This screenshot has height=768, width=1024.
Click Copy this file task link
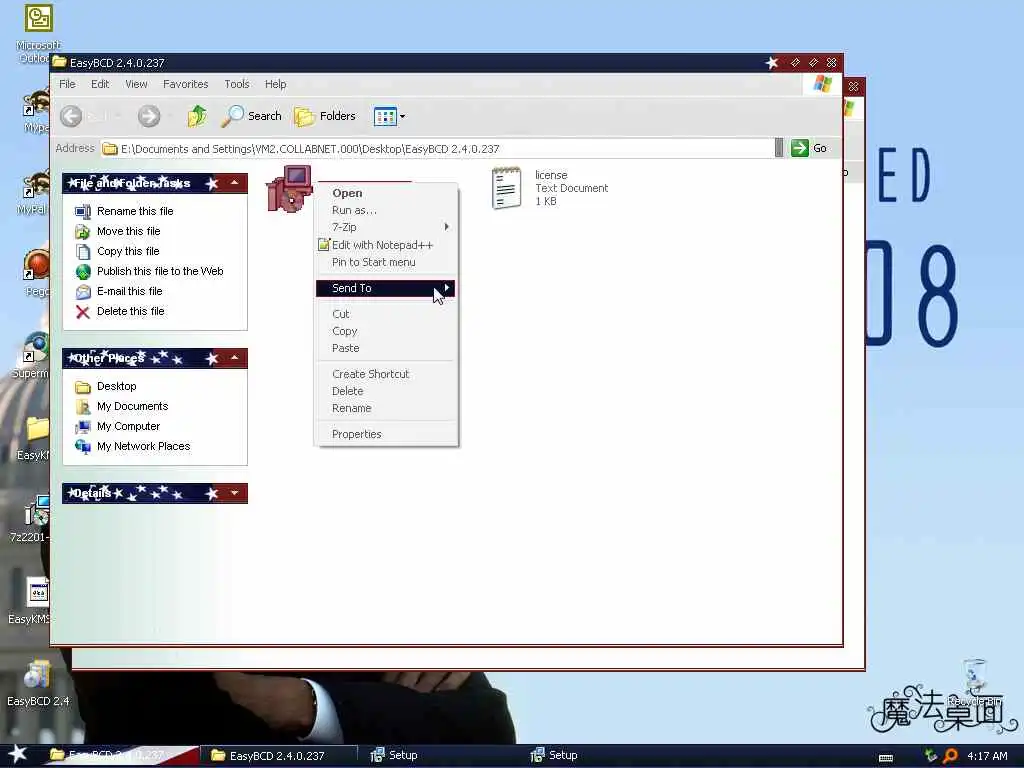[x=128, y=251]
